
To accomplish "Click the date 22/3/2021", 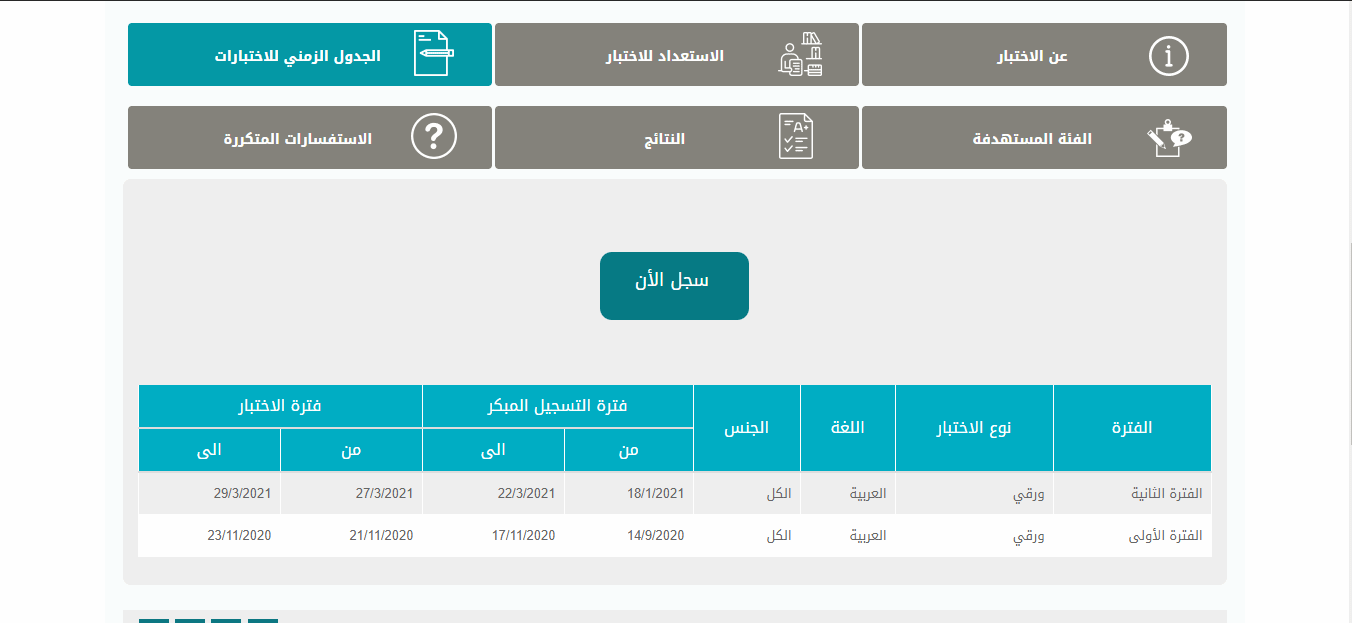I will point(526,493).
